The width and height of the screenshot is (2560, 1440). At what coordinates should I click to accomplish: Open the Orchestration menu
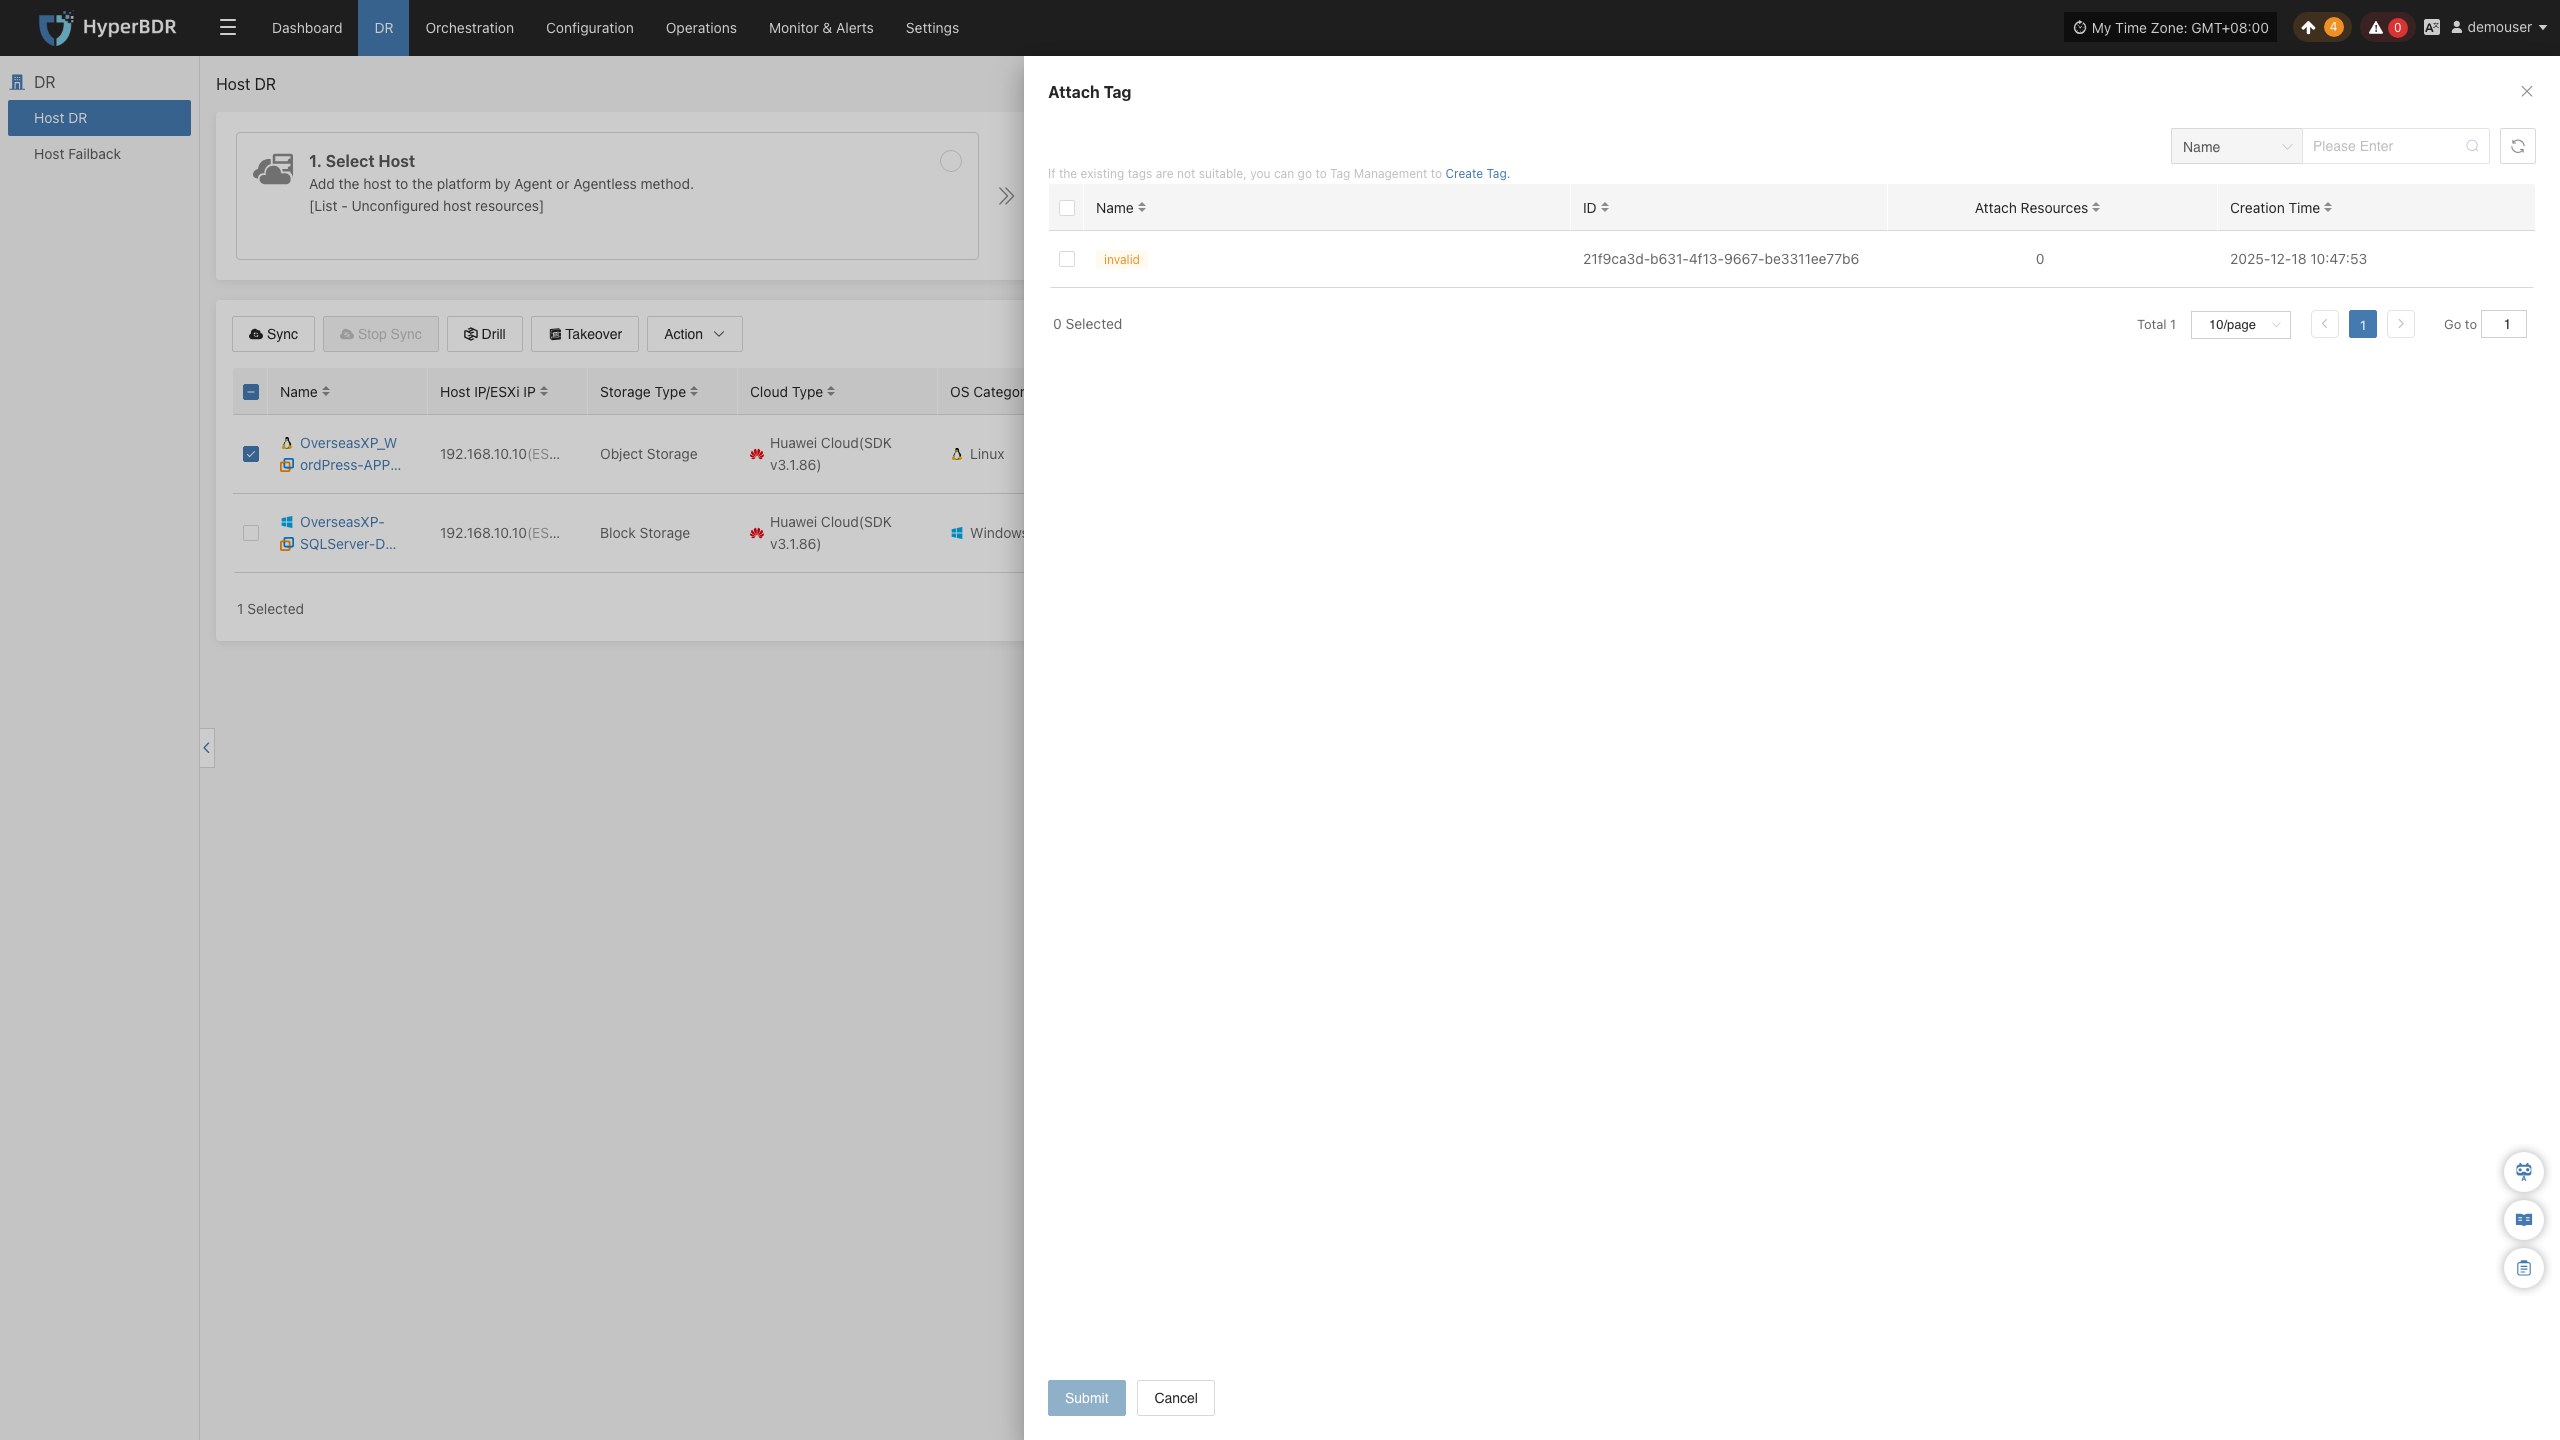click(470, 28)
